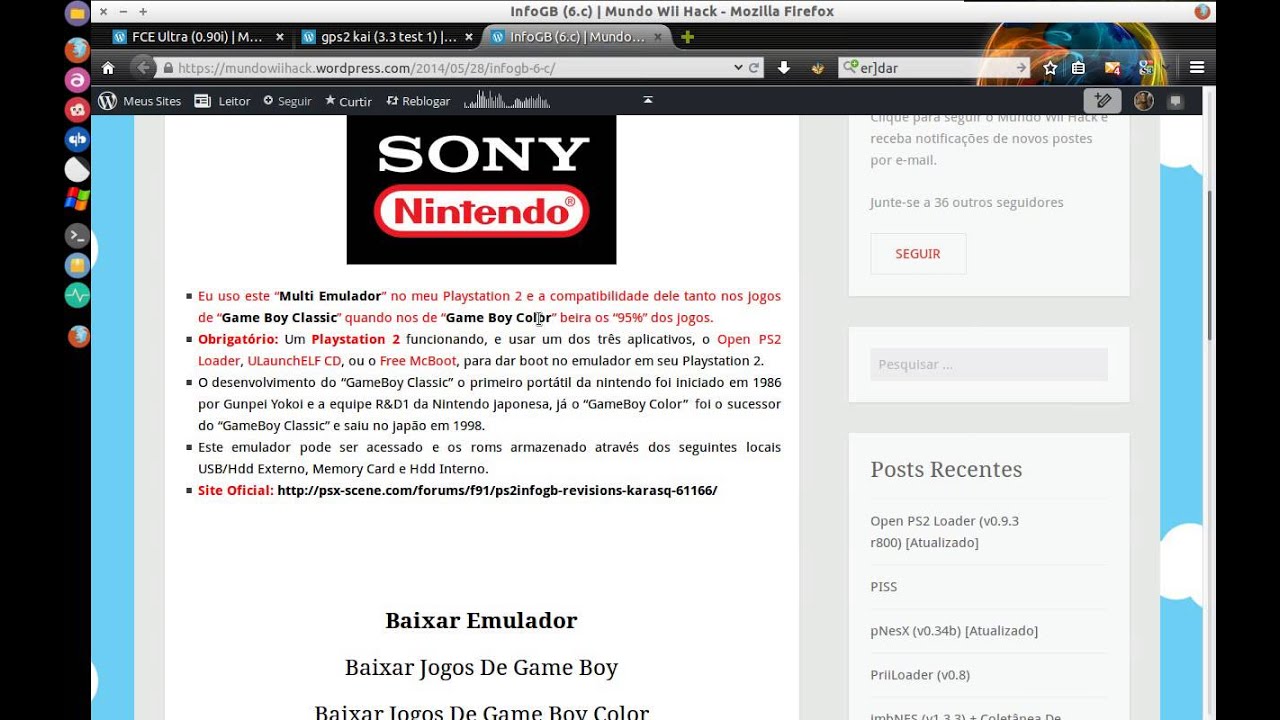Launch the top Firefox dock icon

coord(77,49)
